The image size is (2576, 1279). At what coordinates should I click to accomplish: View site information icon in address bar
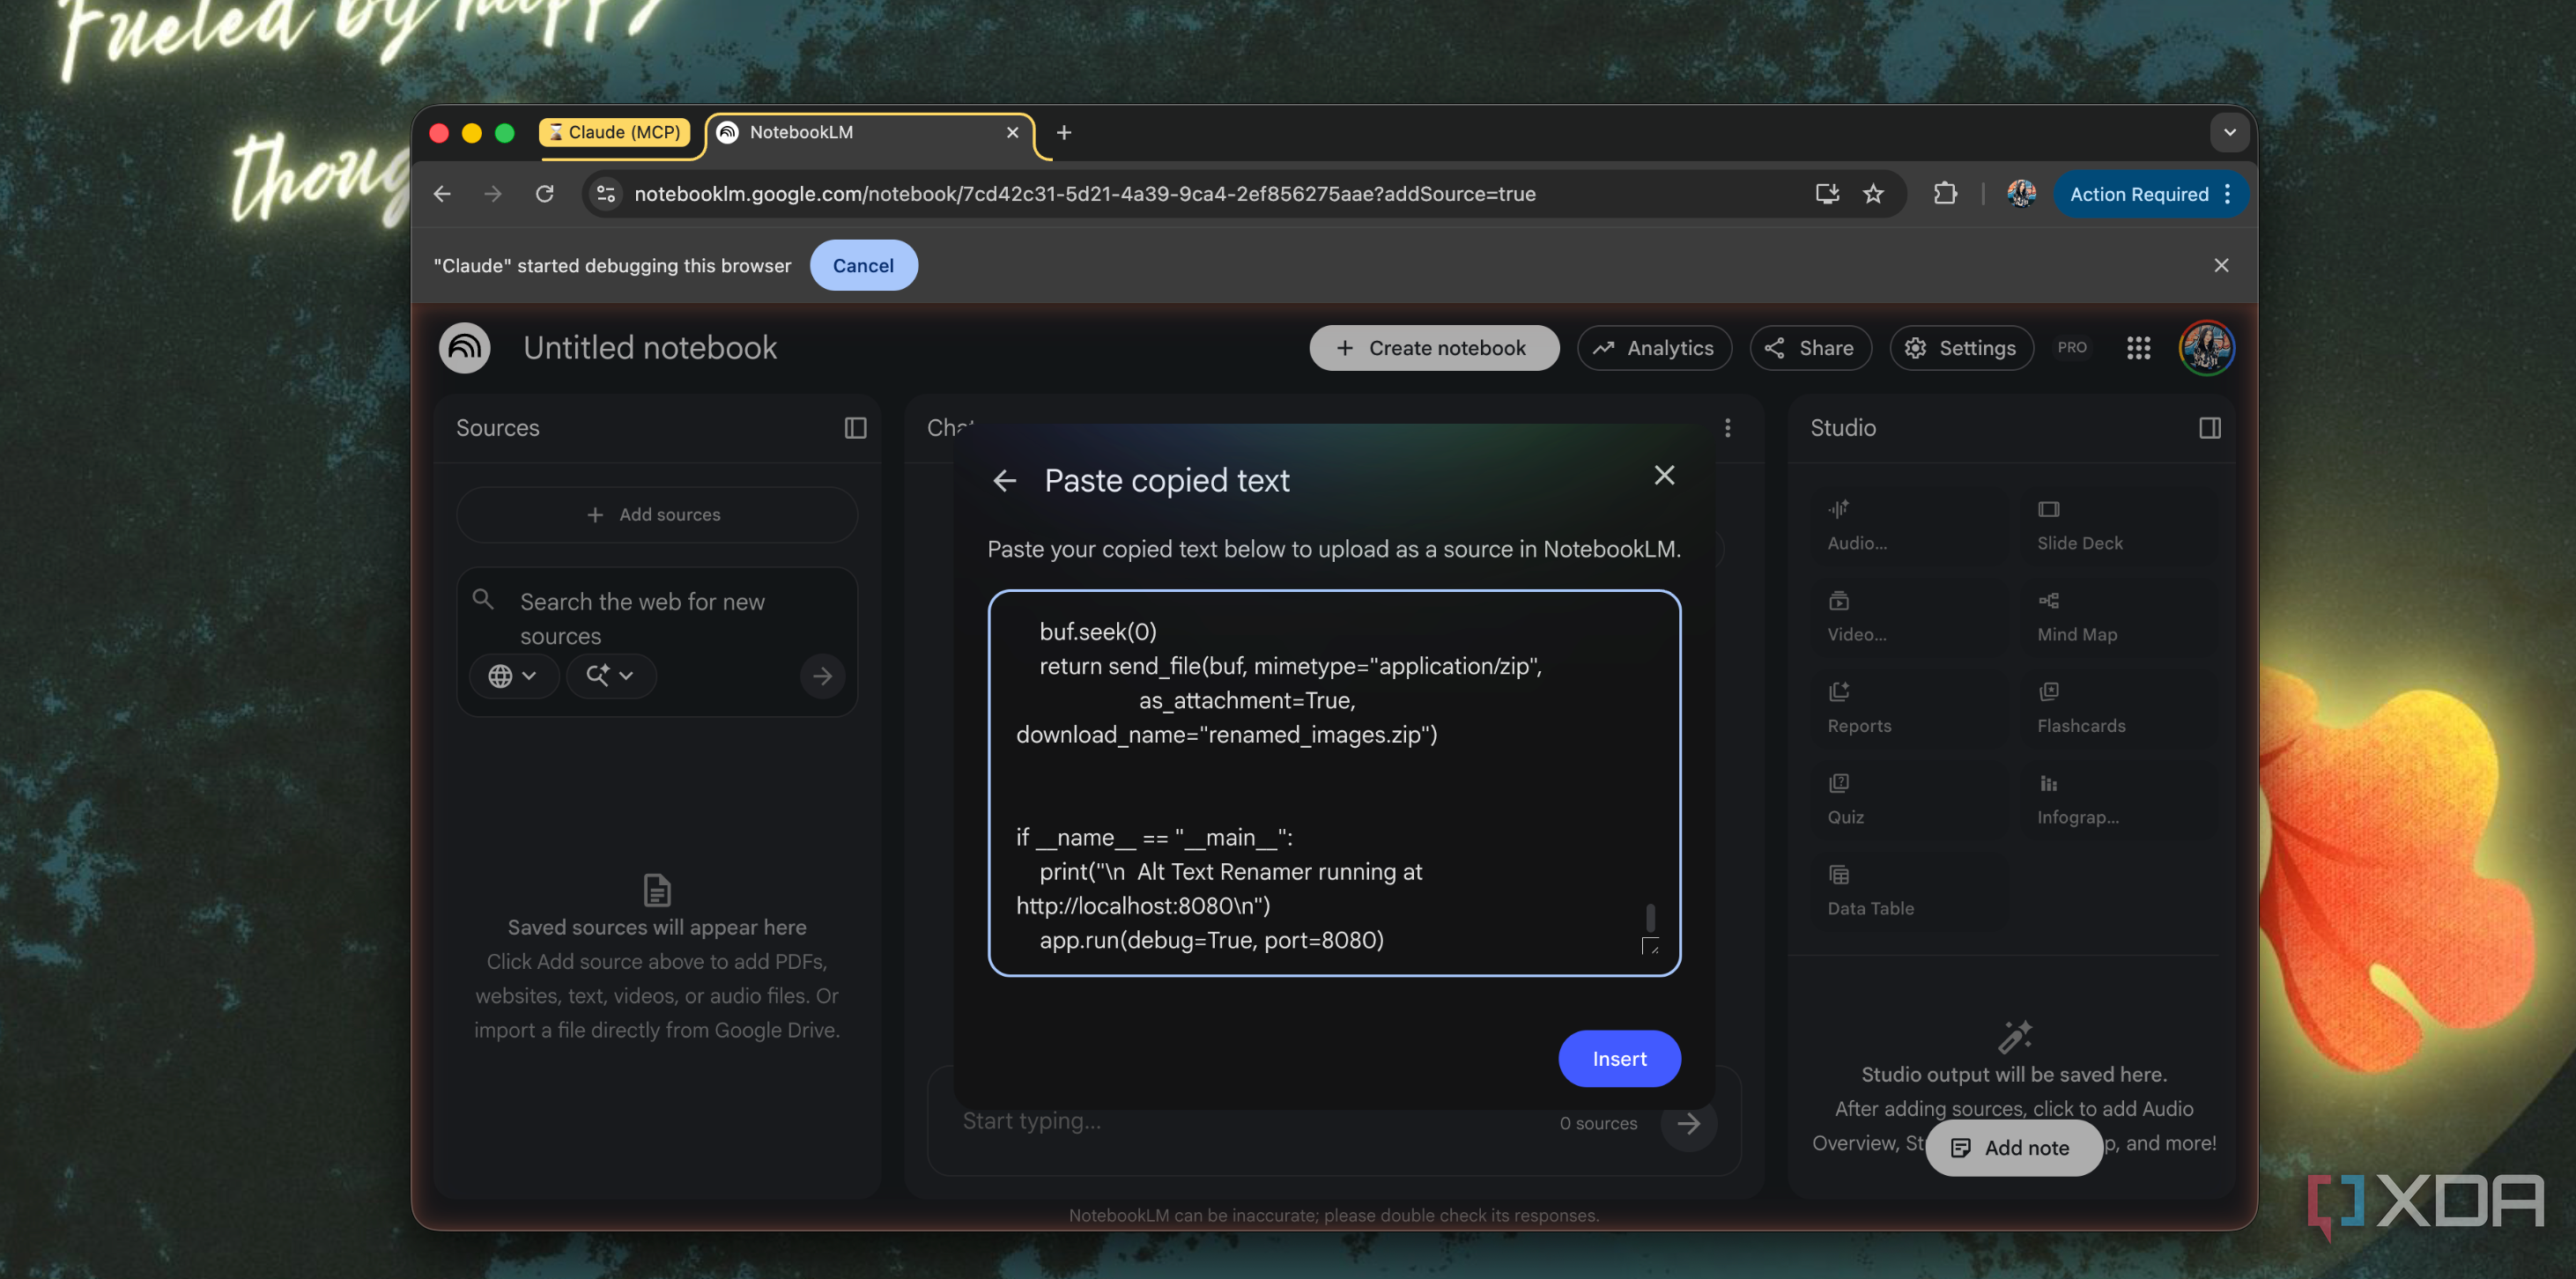(606, 194)
